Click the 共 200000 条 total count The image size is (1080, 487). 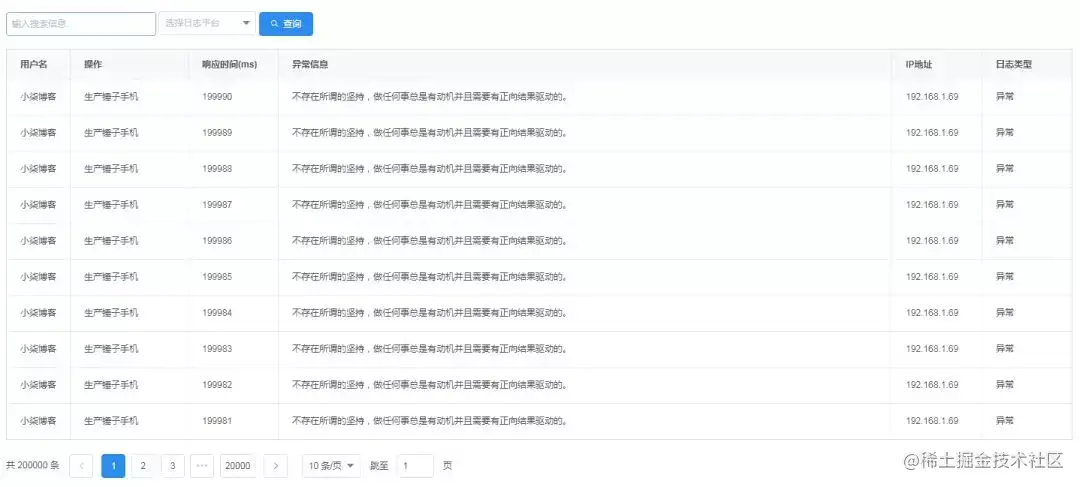tap(32, 466)
